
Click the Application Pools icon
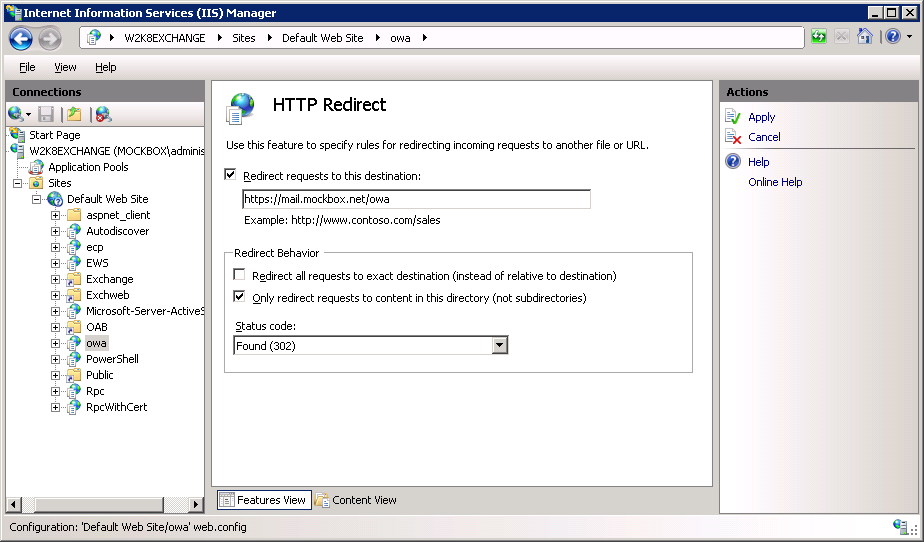pos(37,167)
